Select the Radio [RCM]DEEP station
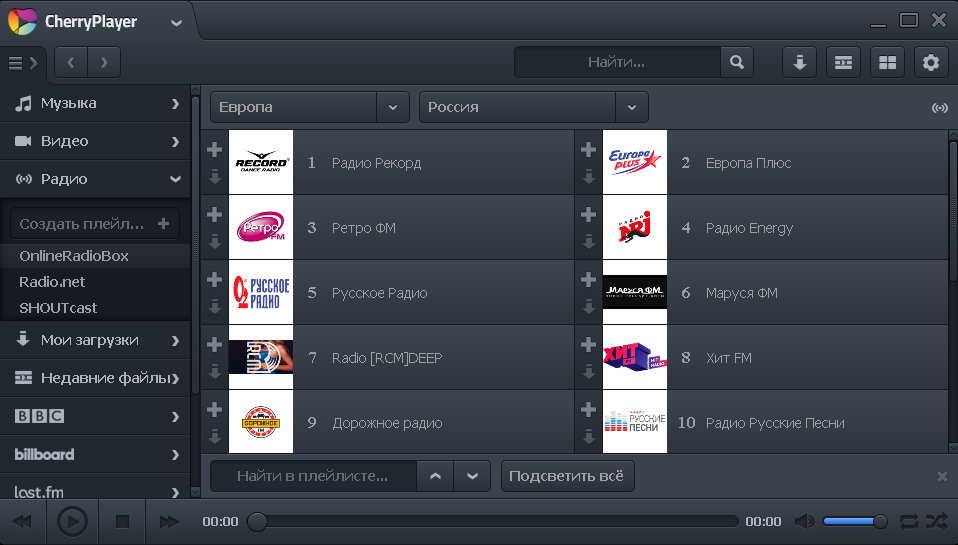The width and height of the screenshot is (958, 545). pos(387,358)
